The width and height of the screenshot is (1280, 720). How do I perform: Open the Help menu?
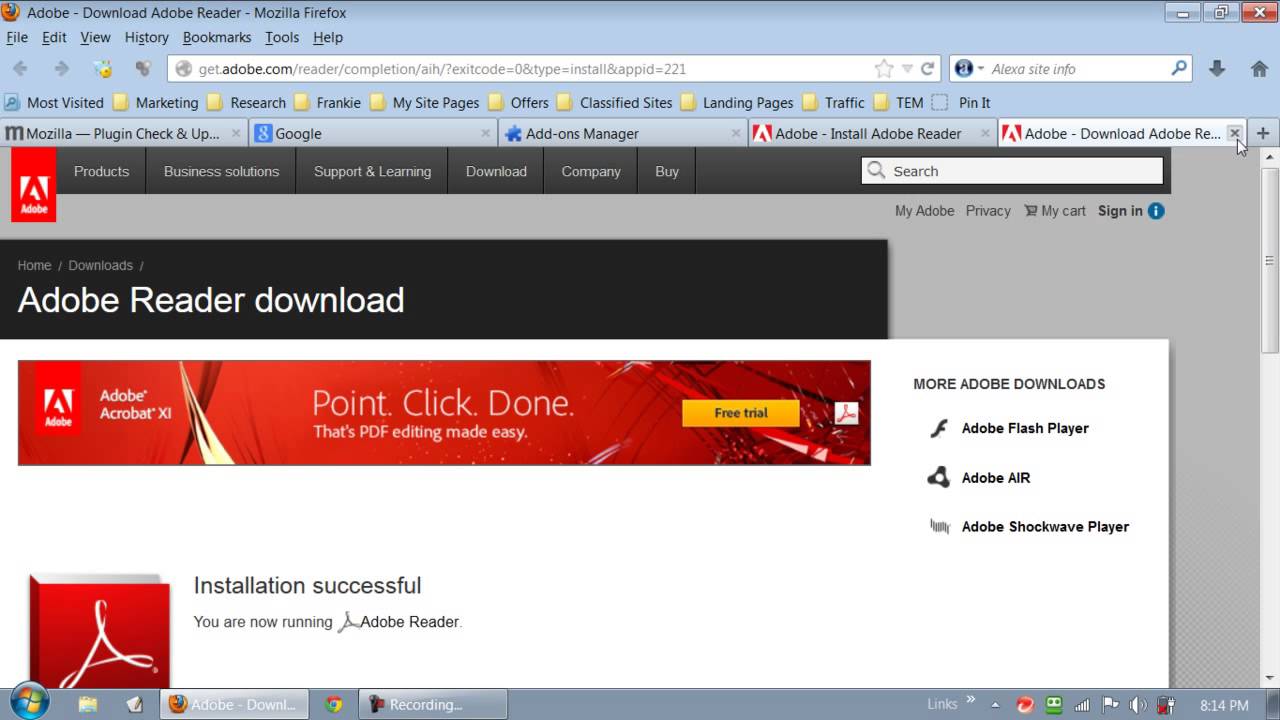click(x=328, y=37)
